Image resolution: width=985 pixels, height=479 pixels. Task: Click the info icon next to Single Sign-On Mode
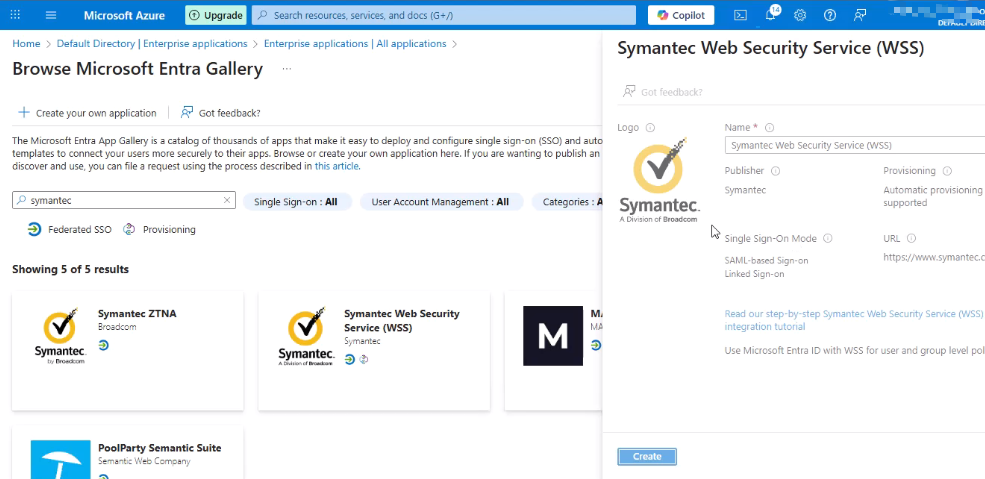click(x=828, y=239)
